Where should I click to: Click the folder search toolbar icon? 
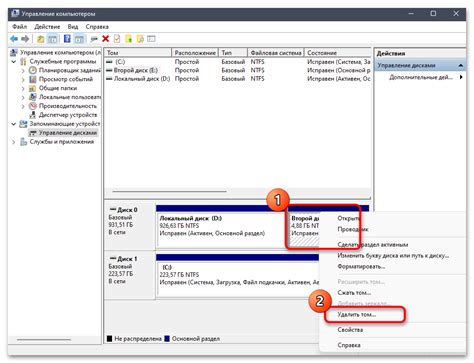tap(140, 39)
